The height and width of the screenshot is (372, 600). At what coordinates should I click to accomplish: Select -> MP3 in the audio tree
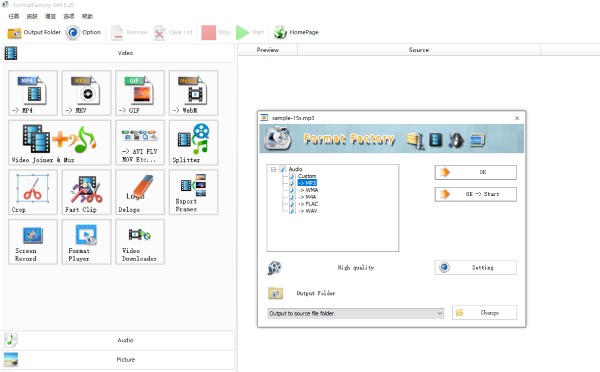[307, 183]
